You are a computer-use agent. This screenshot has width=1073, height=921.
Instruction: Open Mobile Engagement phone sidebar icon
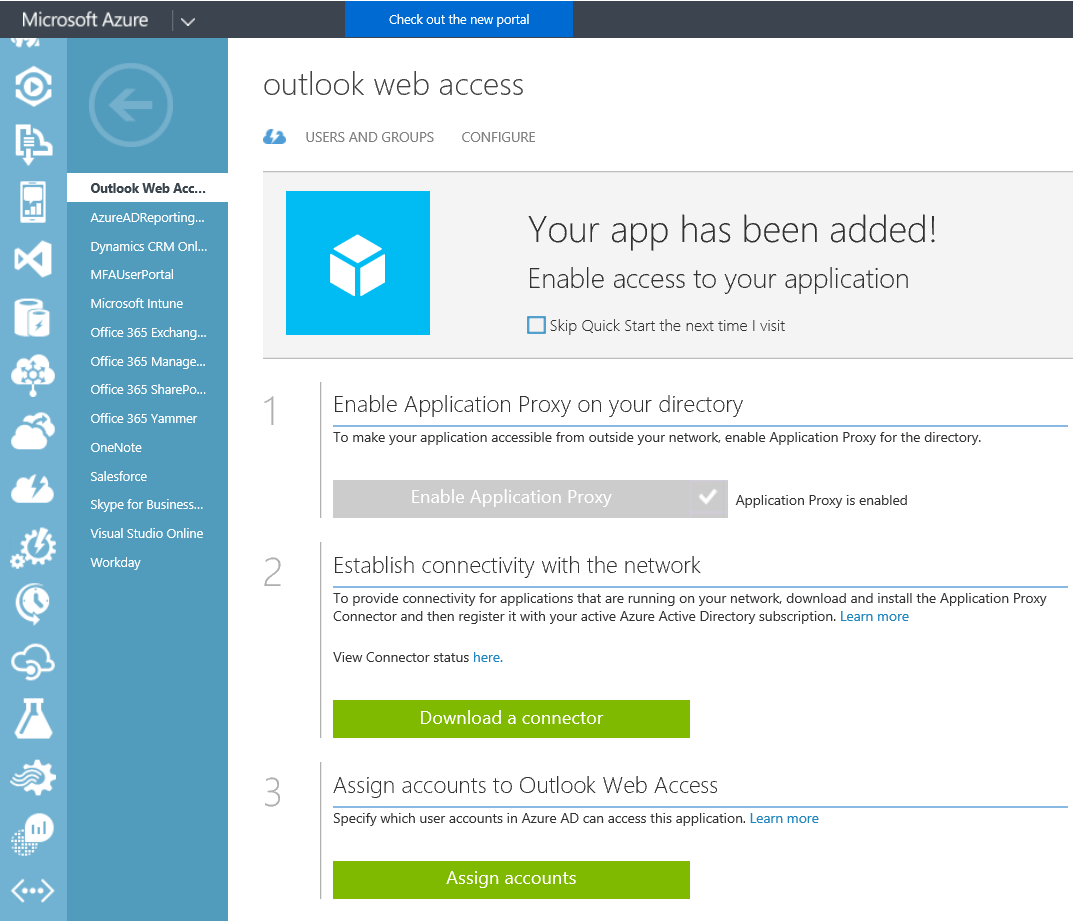[33, 202]
